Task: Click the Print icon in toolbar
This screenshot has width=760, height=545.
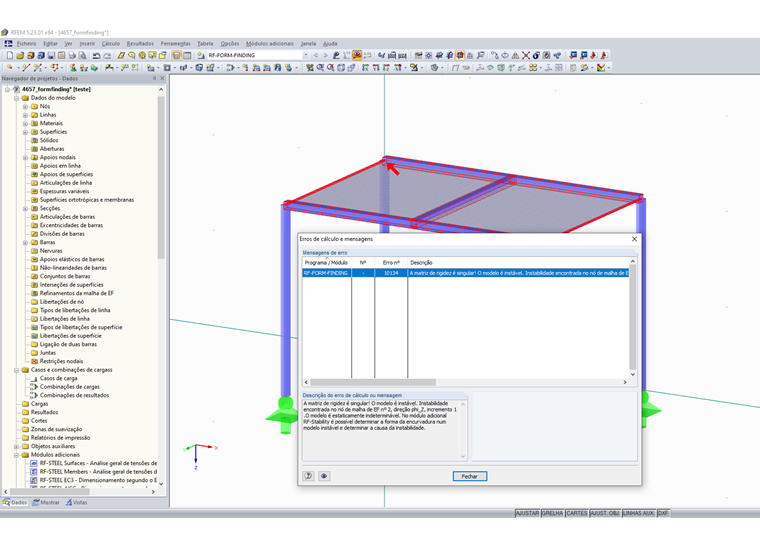Action: [x=72, y=55]
